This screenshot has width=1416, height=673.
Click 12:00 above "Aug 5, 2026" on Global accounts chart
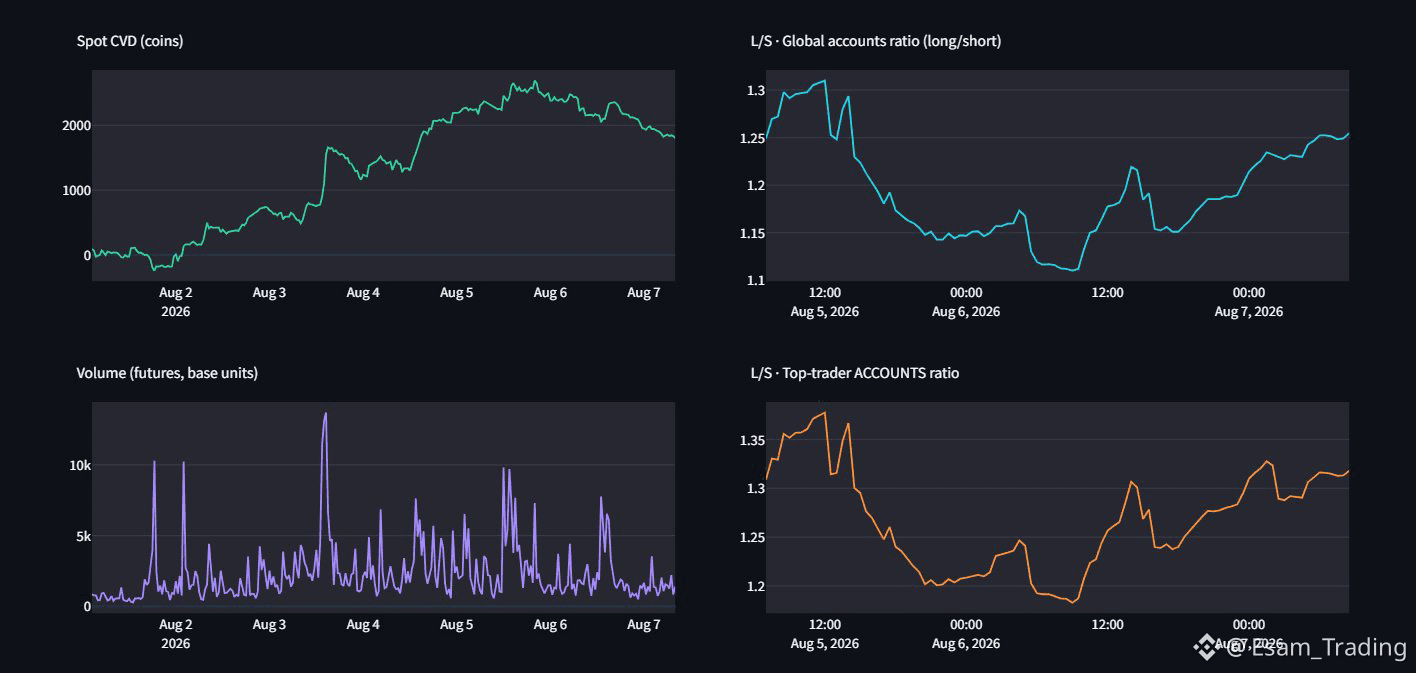click(825, 293)
